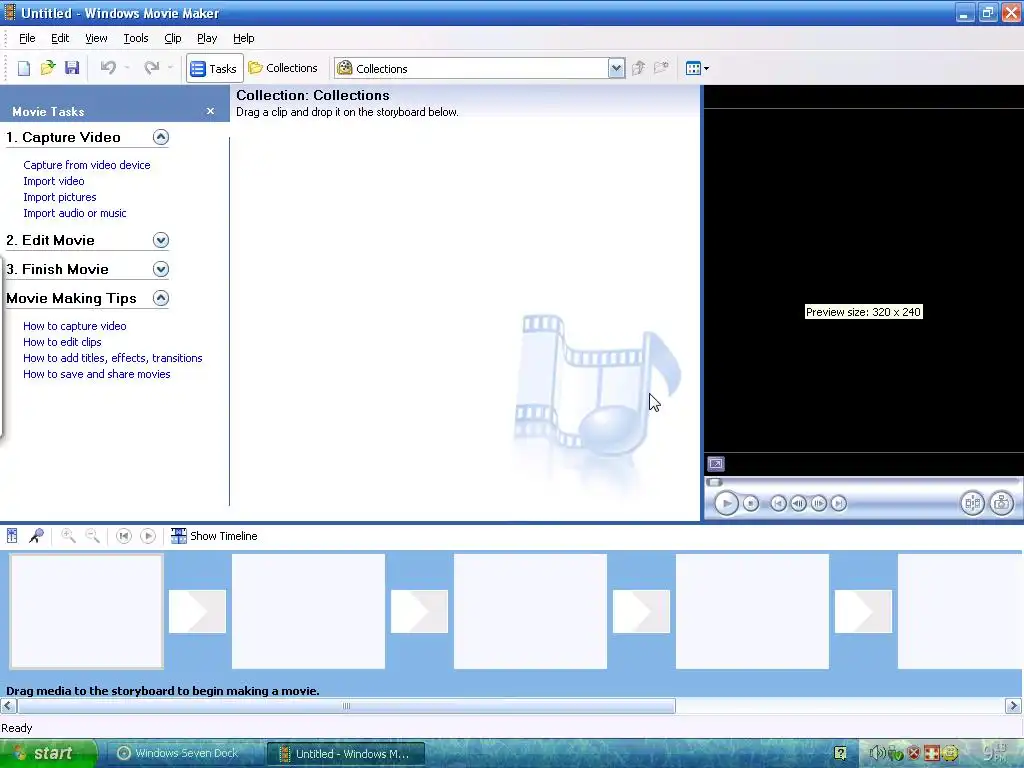Viewport: 1024px width, 768px height.
Task: Click the storyboard horizontal scrollbar thumb
Action: (347, 706)
